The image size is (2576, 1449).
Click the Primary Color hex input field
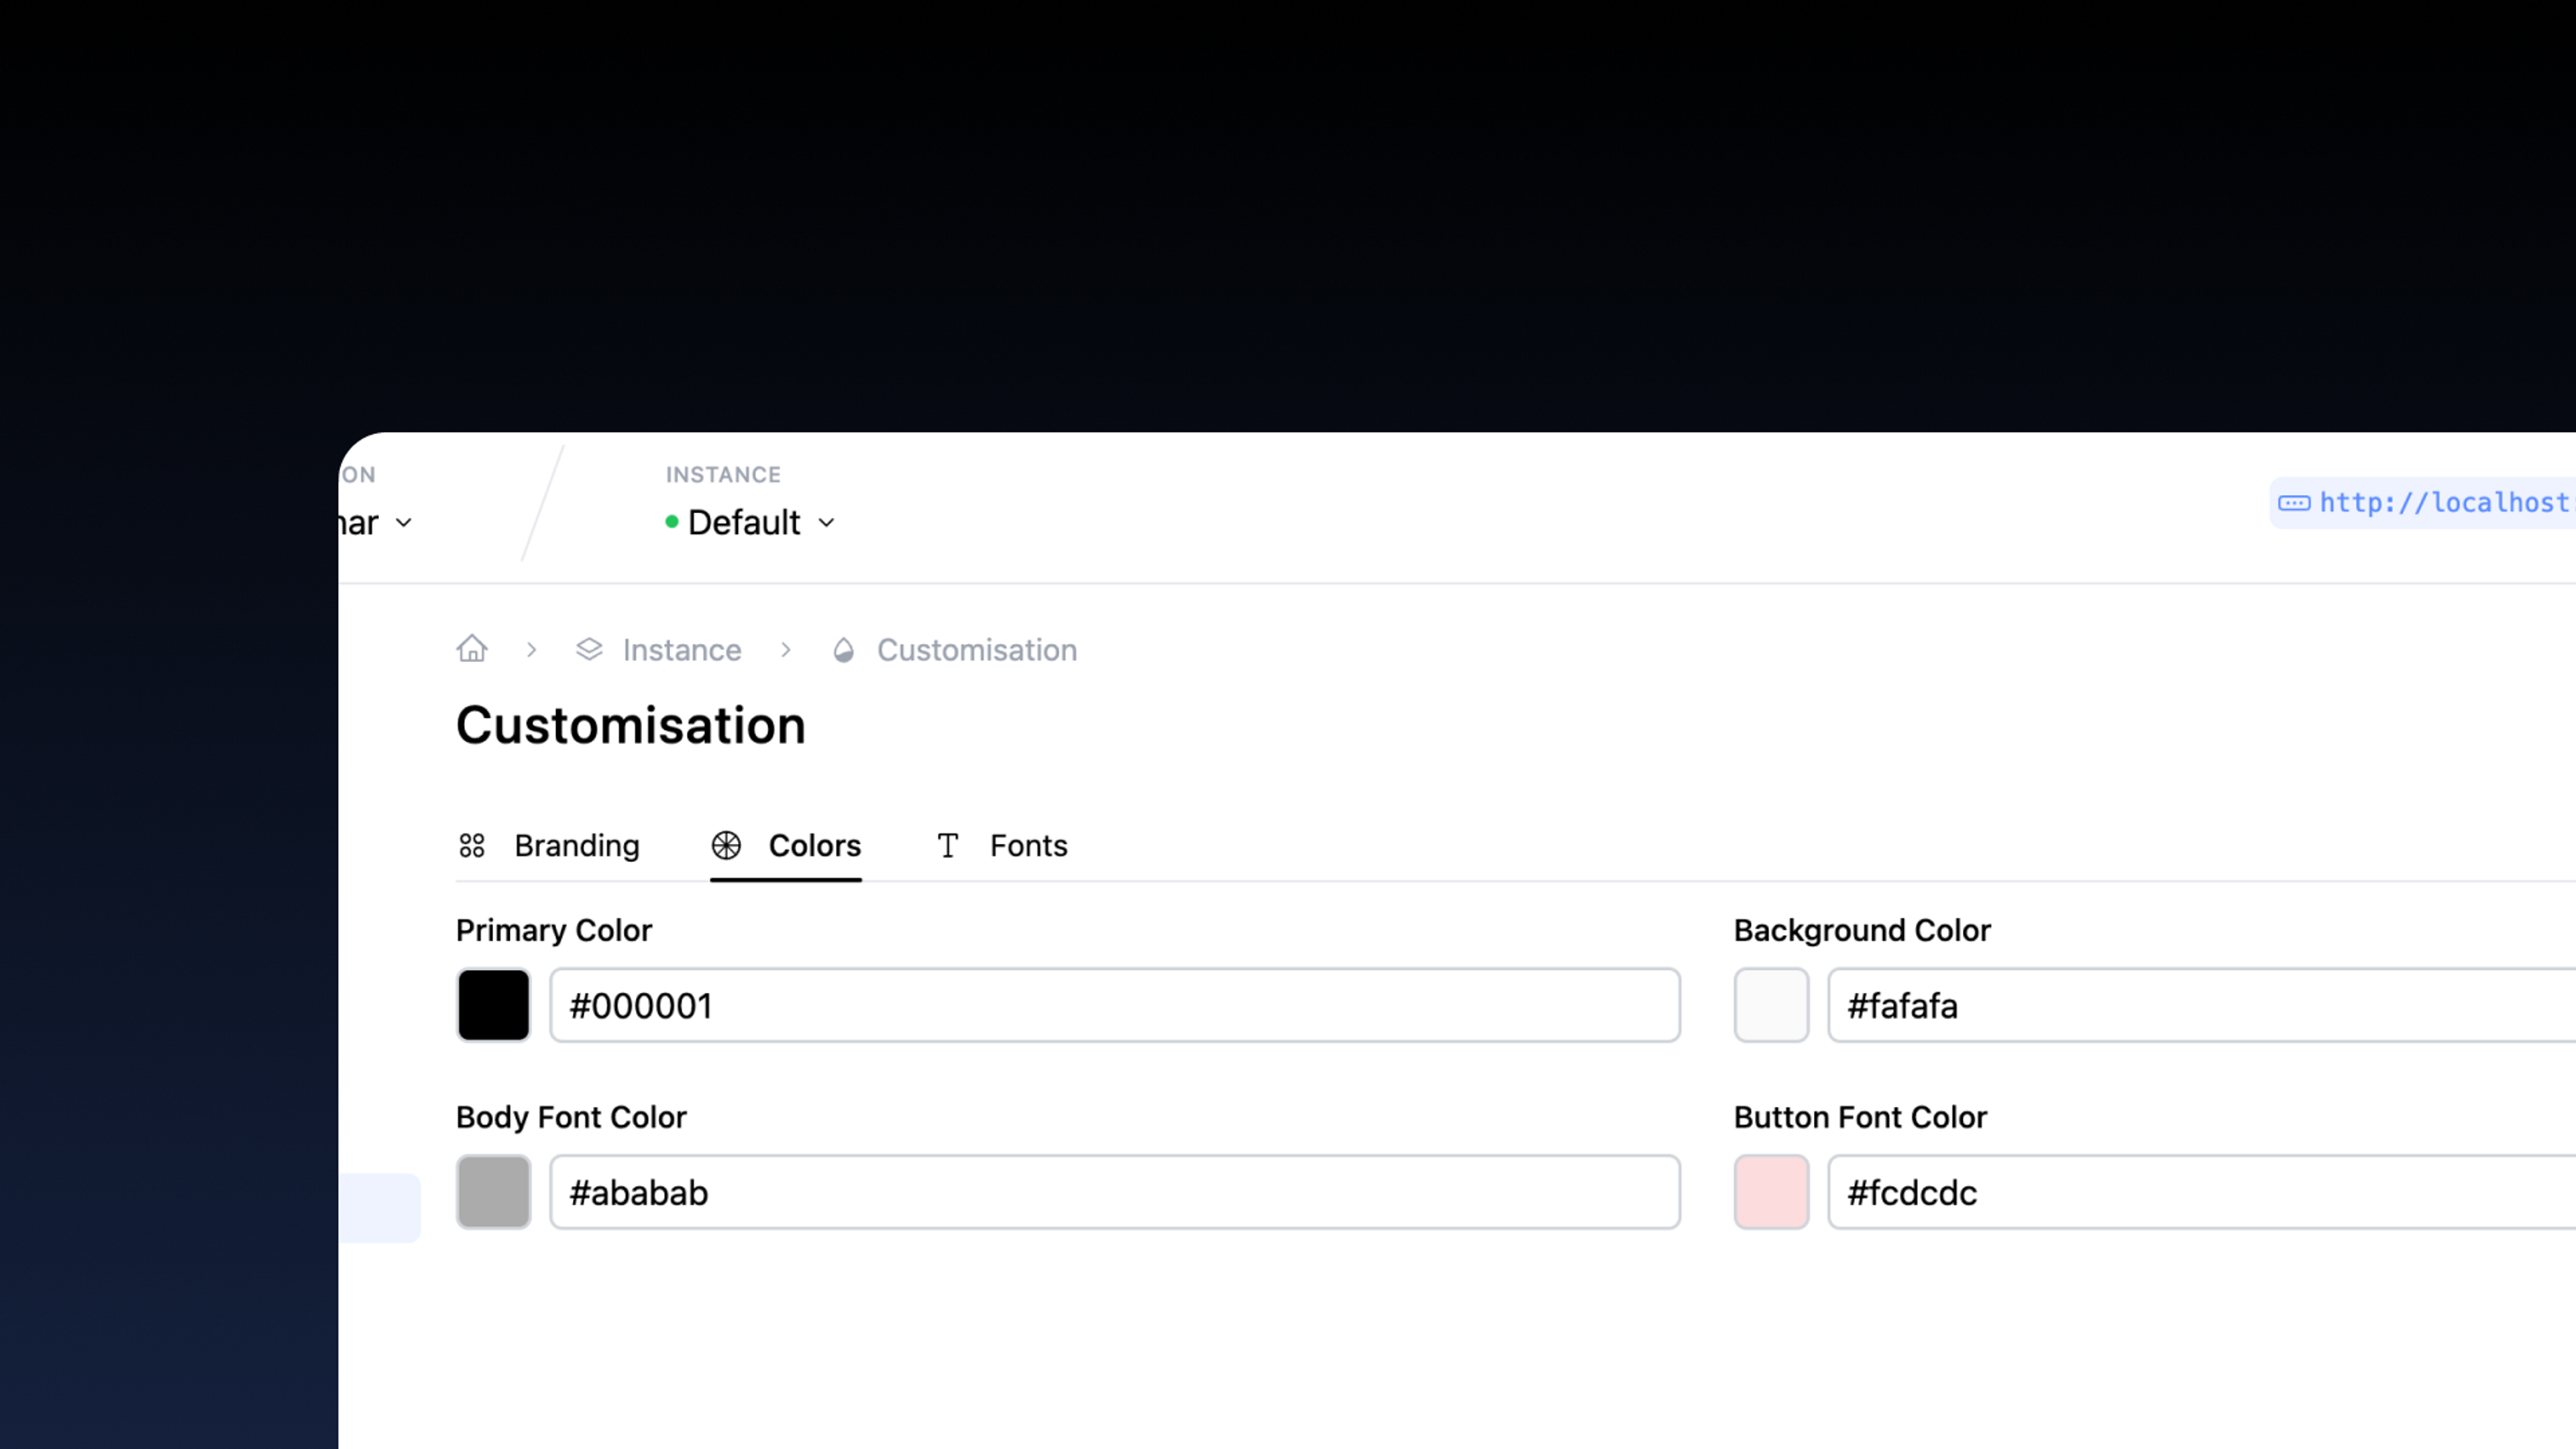click(x=1115, y=1005)
